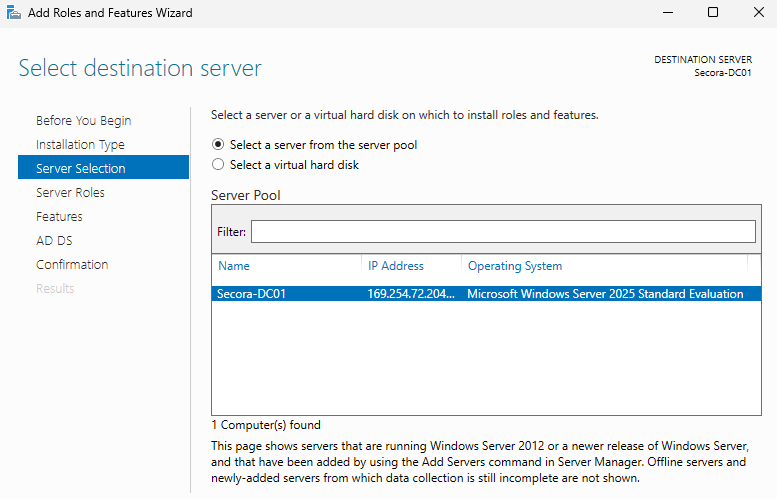Maximize the wizard window
This screenshot has height=499, width=777.
[x=713, y=13]
